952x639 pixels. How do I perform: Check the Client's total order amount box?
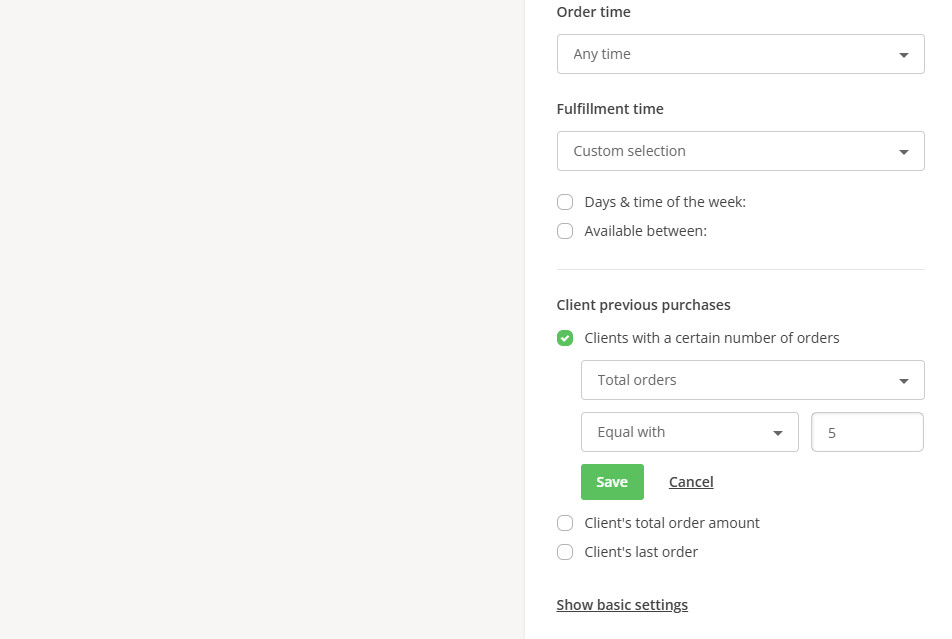pyautogui.click(x=565, y=523)
